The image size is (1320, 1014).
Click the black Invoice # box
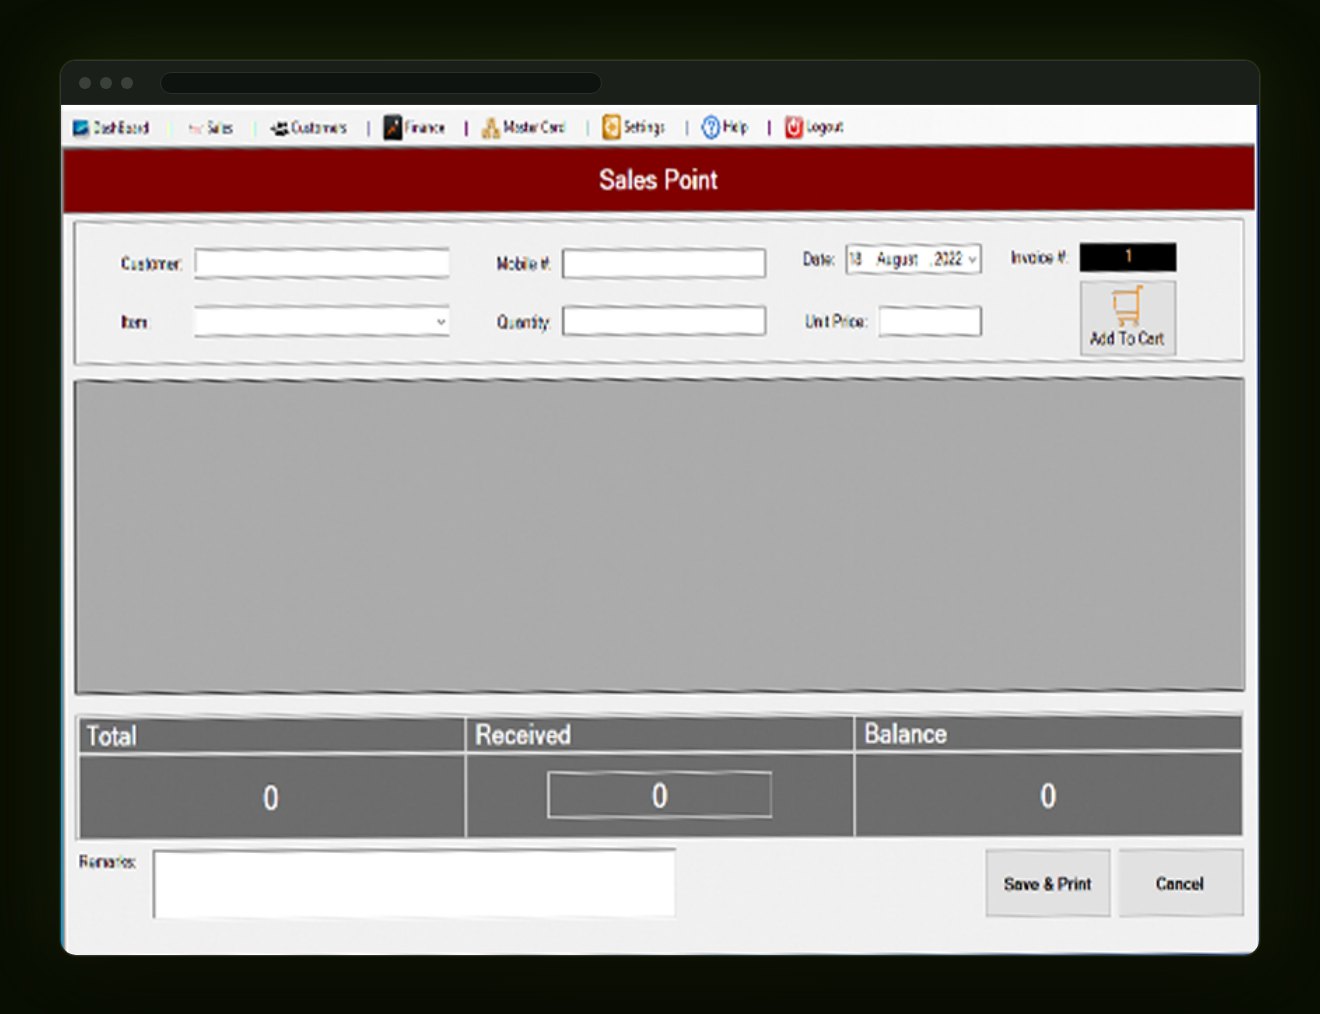click(x=1128, y=257)
